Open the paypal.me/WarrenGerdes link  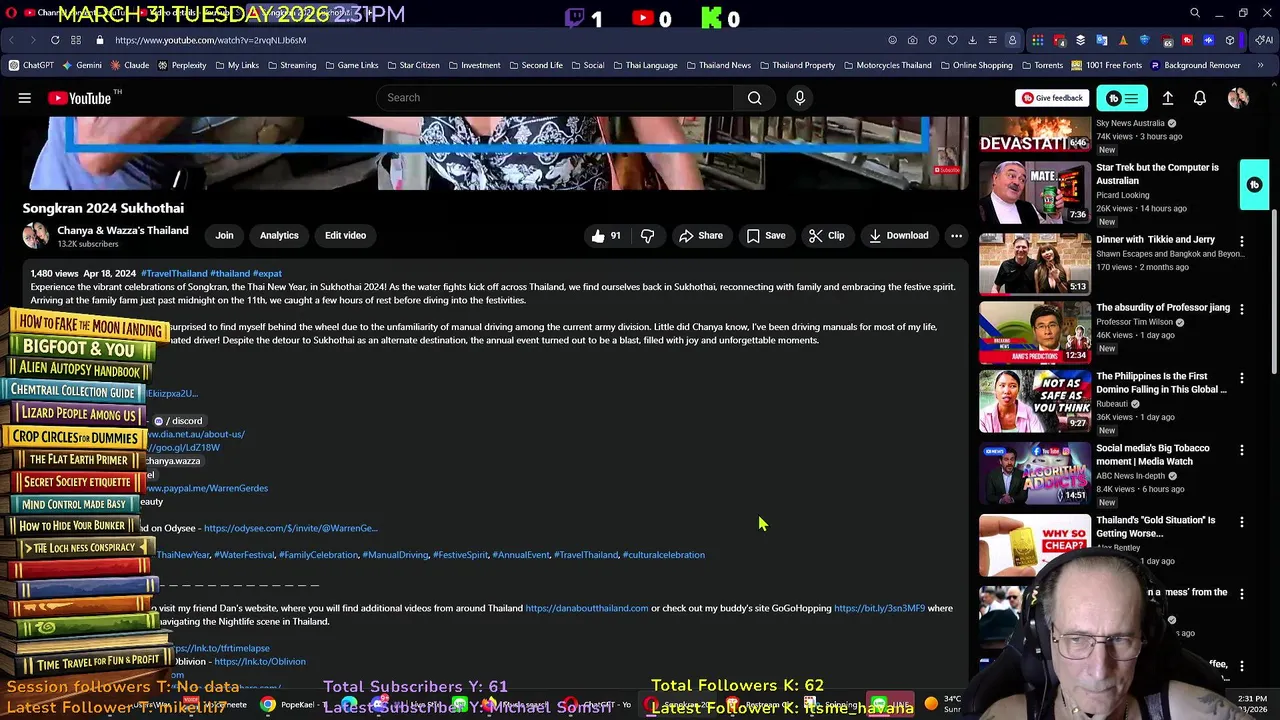207,488
